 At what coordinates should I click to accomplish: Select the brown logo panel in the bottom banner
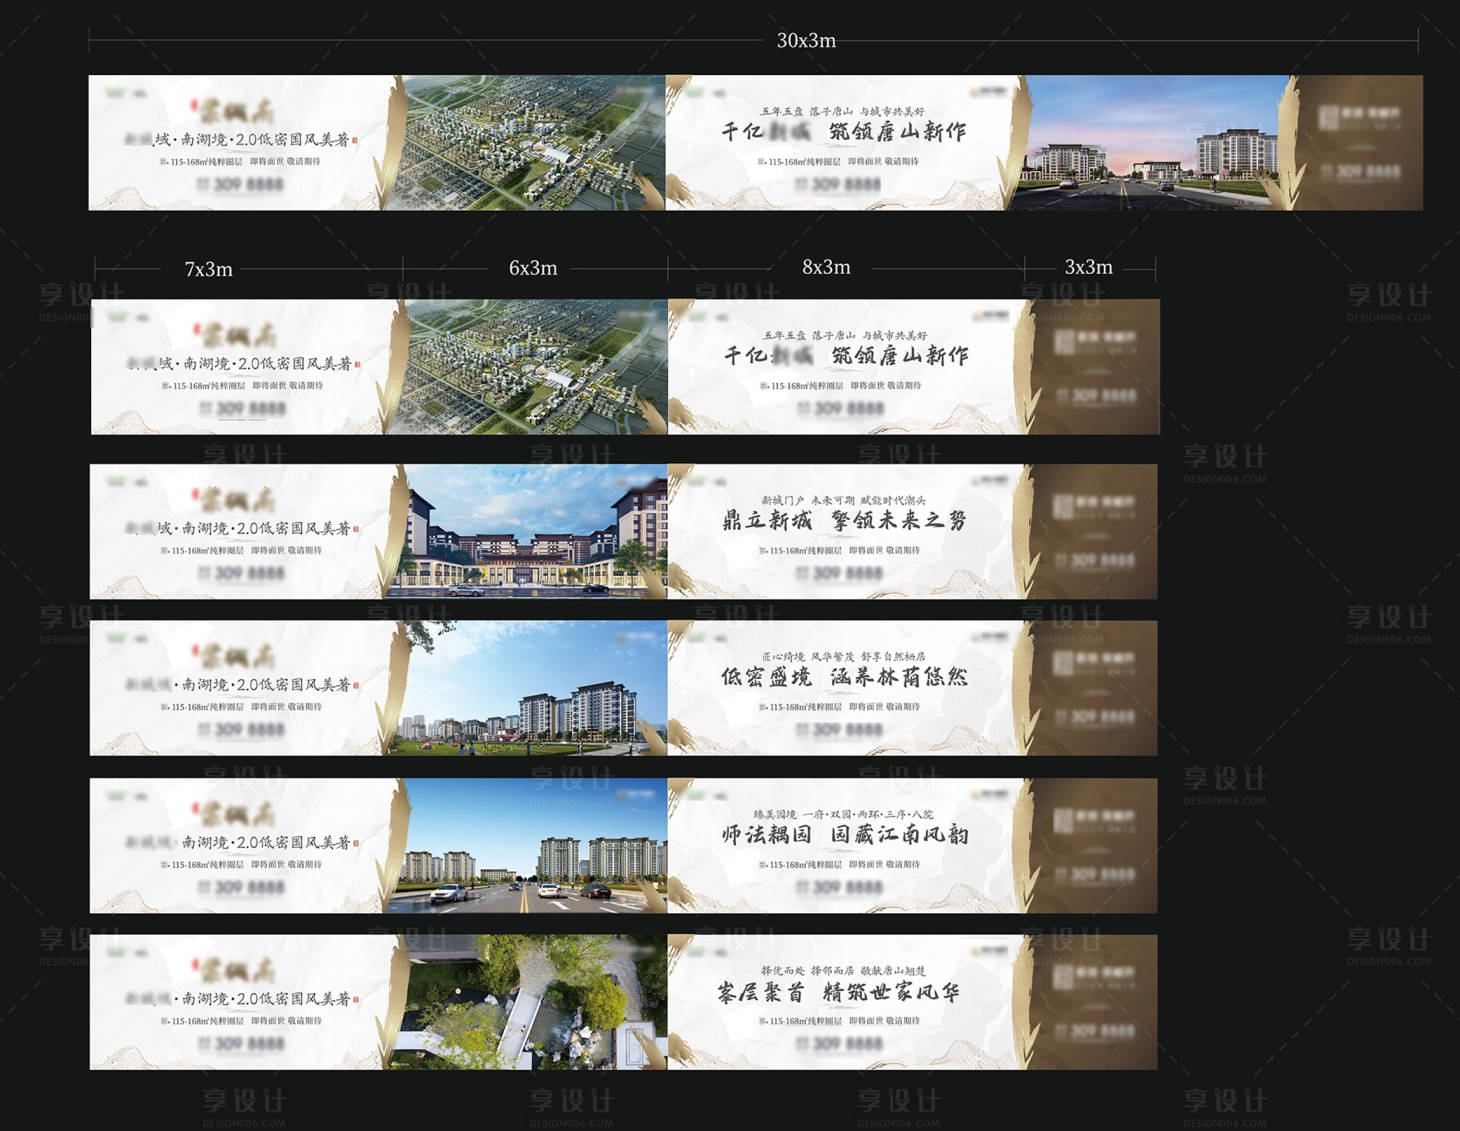coord(1096,1002)
